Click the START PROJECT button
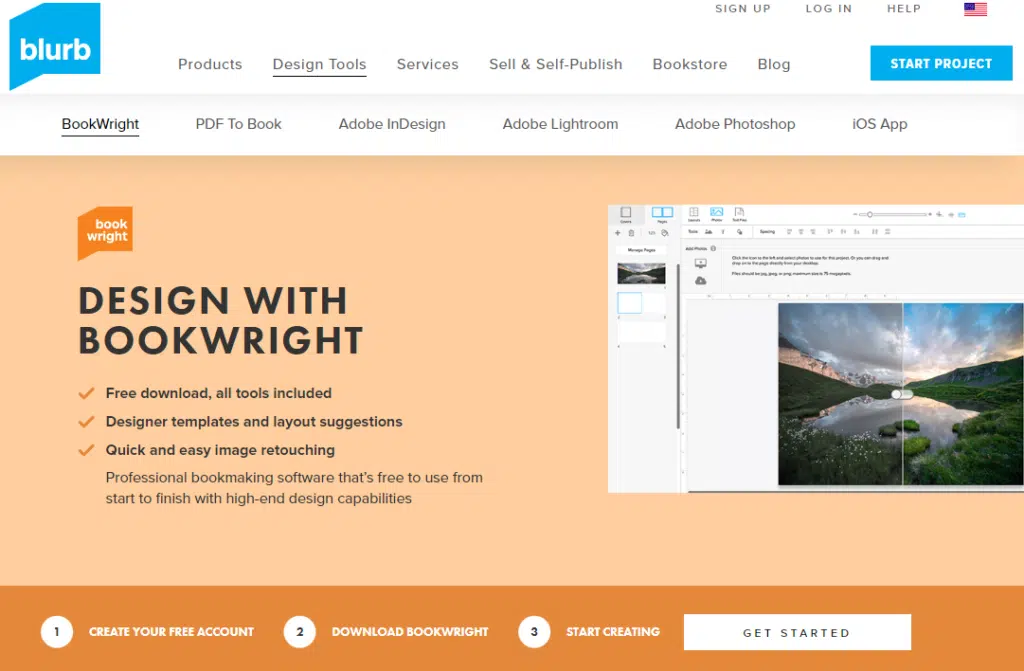 940,63
